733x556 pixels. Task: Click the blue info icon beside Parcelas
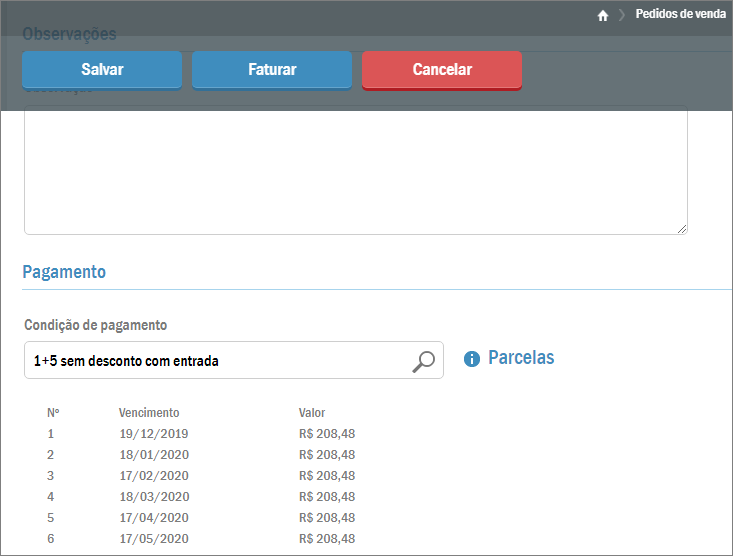472,359
